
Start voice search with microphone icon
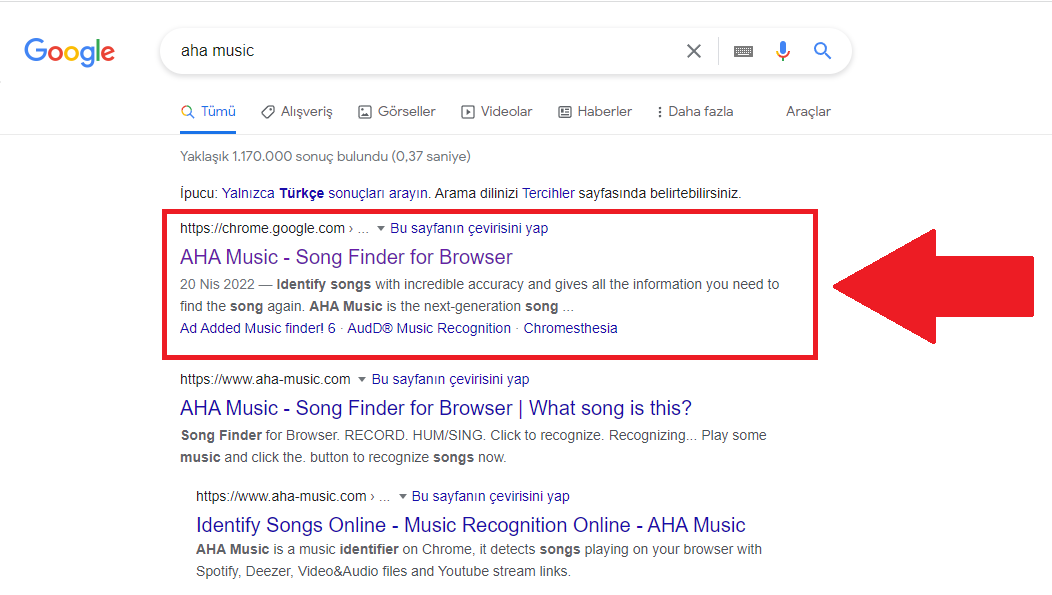[783, 51]
